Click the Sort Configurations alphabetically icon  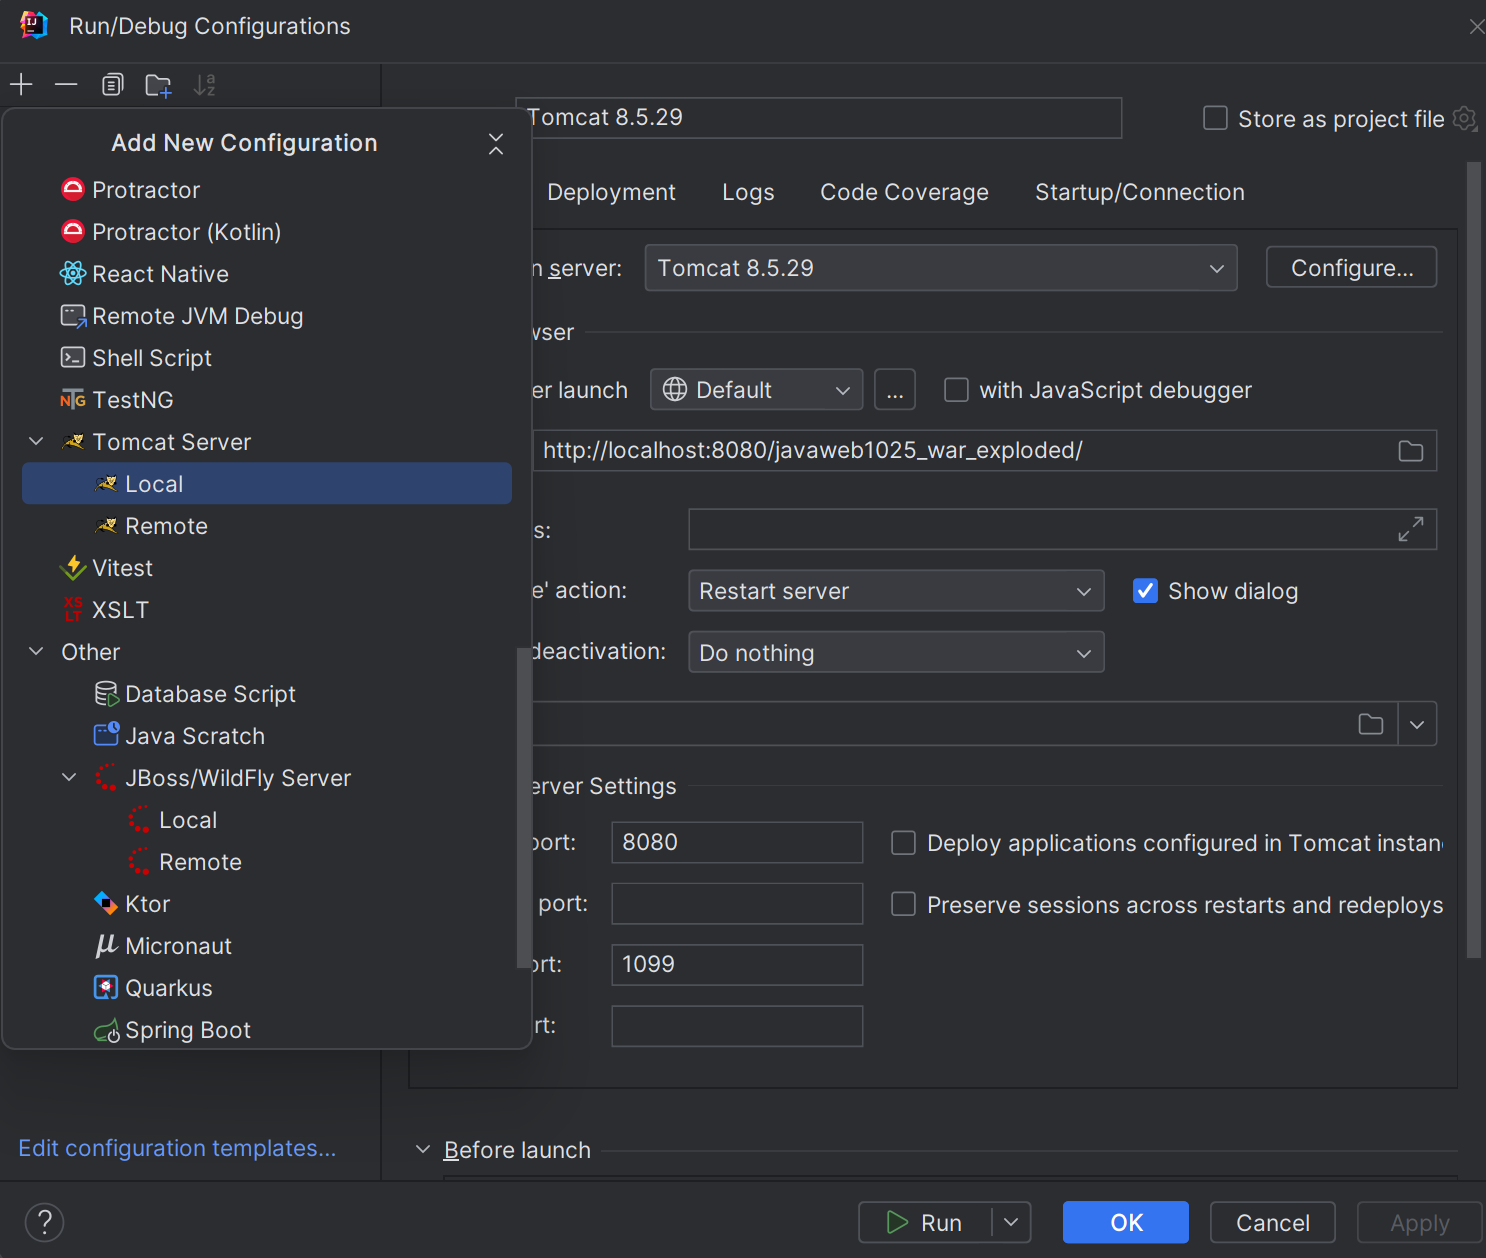pyautogui.click(x=204, y=85)
